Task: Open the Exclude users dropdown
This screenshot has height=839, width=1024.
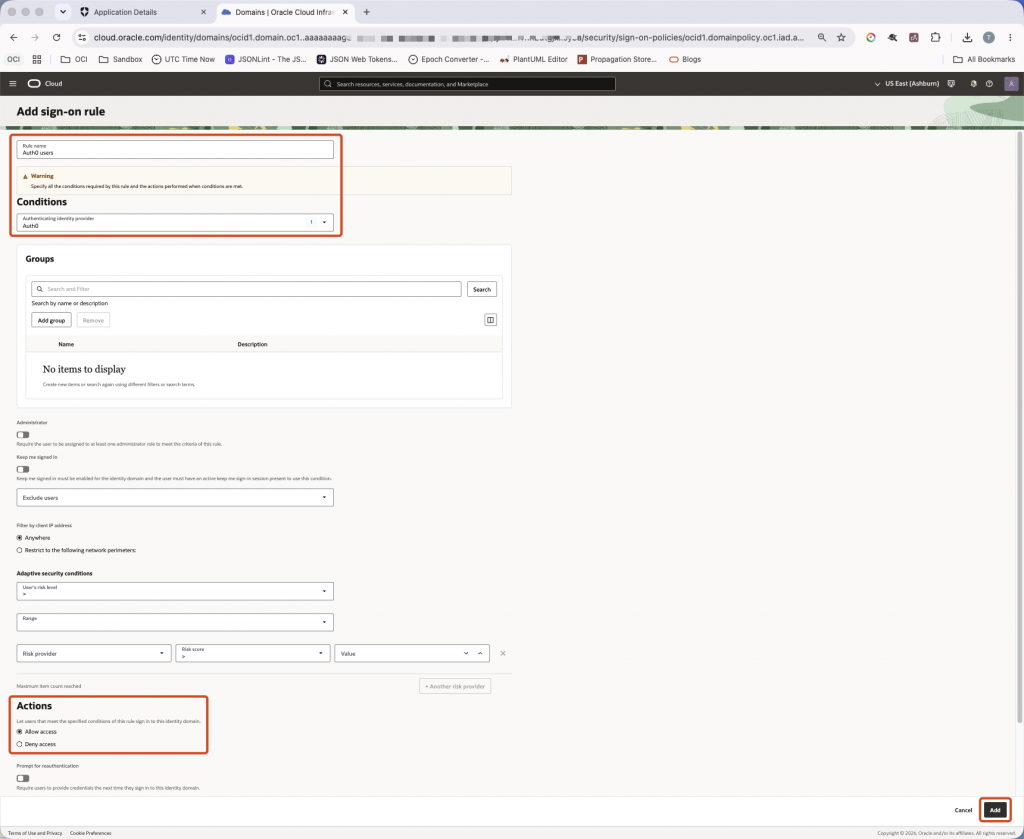Action: pos(175,498)
